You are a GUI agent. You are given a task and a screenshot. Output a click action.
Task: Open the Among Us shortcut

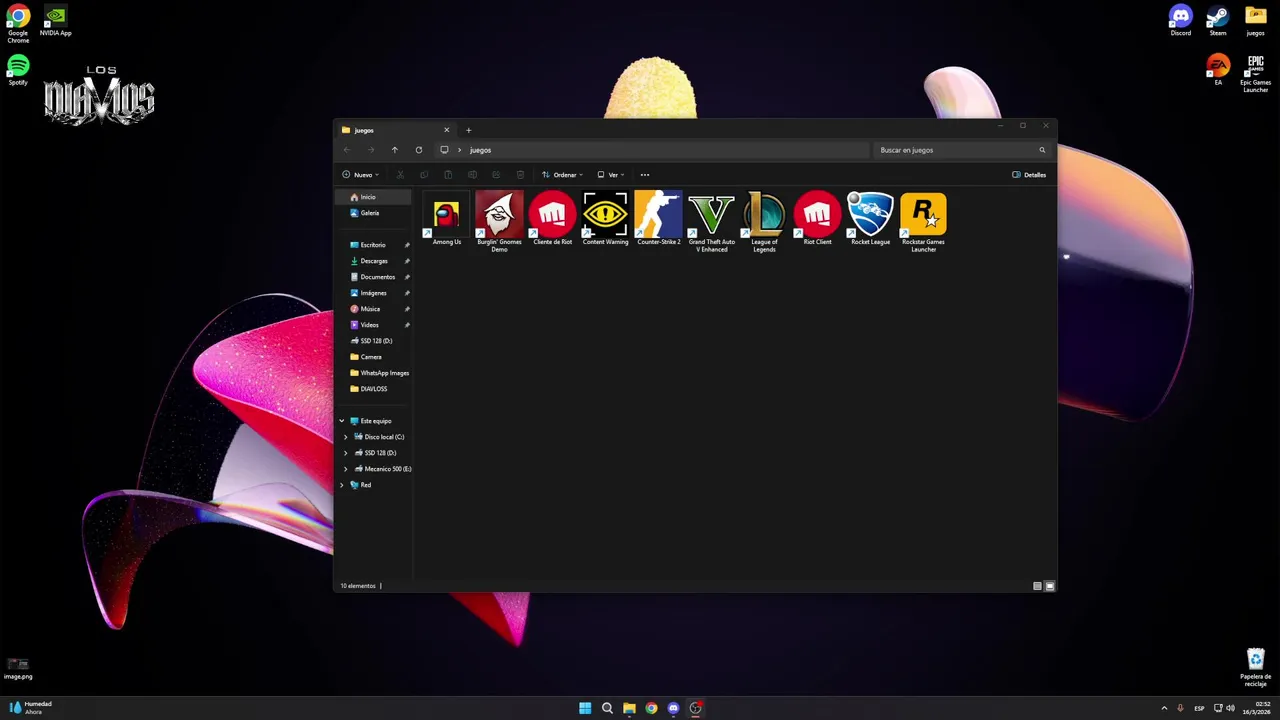click(447, 220)
